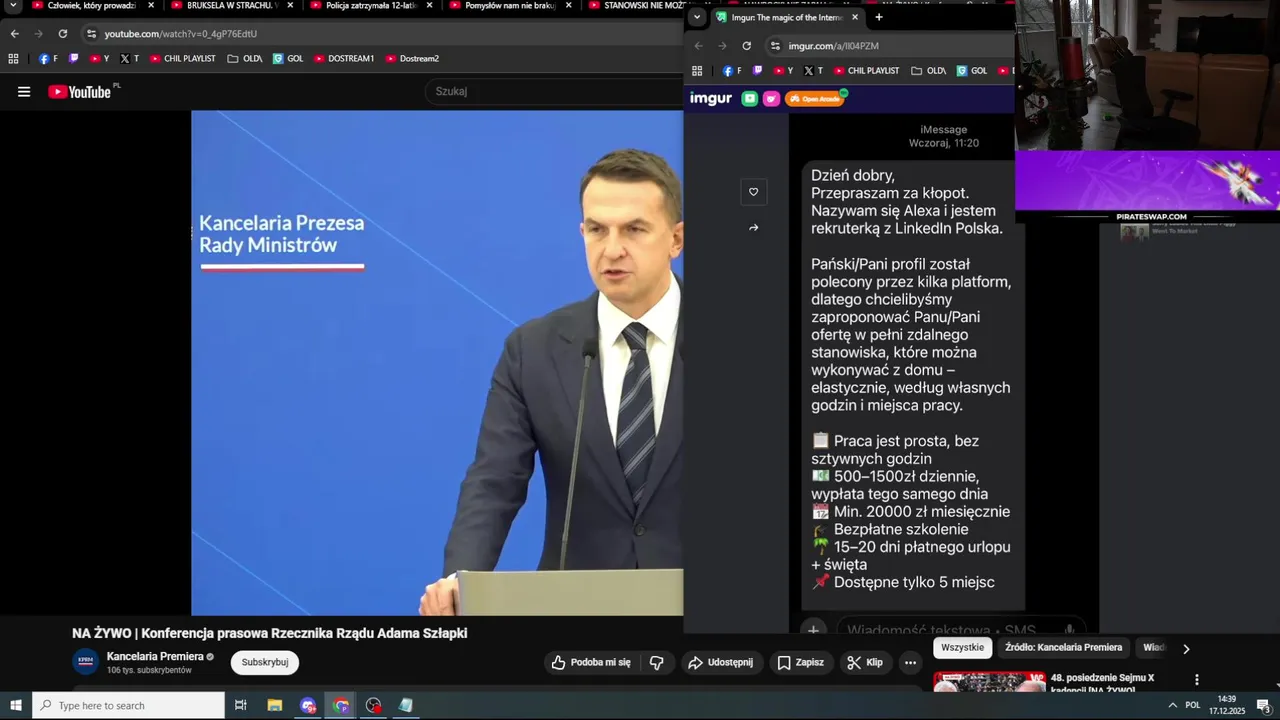
Task: Open File Explorer from the taskbar
Action: pyautogui.click(x=275, y=705)
